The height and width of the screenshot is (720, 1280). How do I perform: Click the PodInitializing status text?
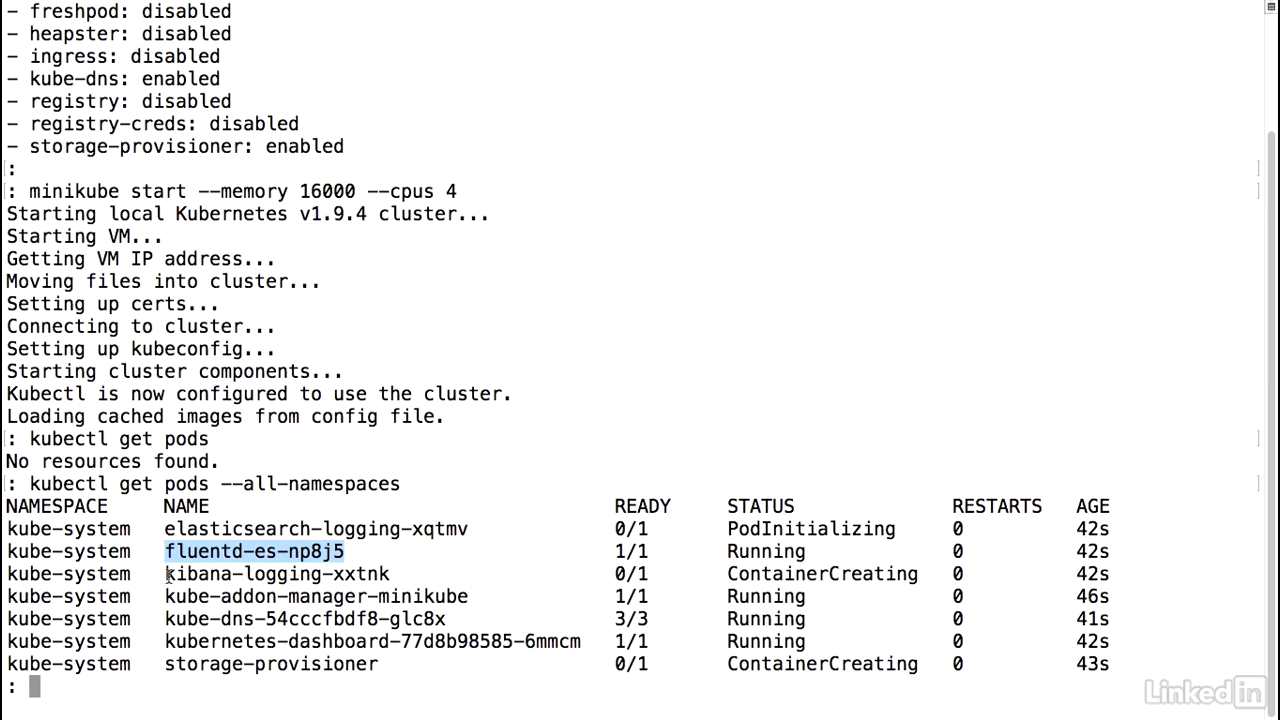[x=811, y=529]
